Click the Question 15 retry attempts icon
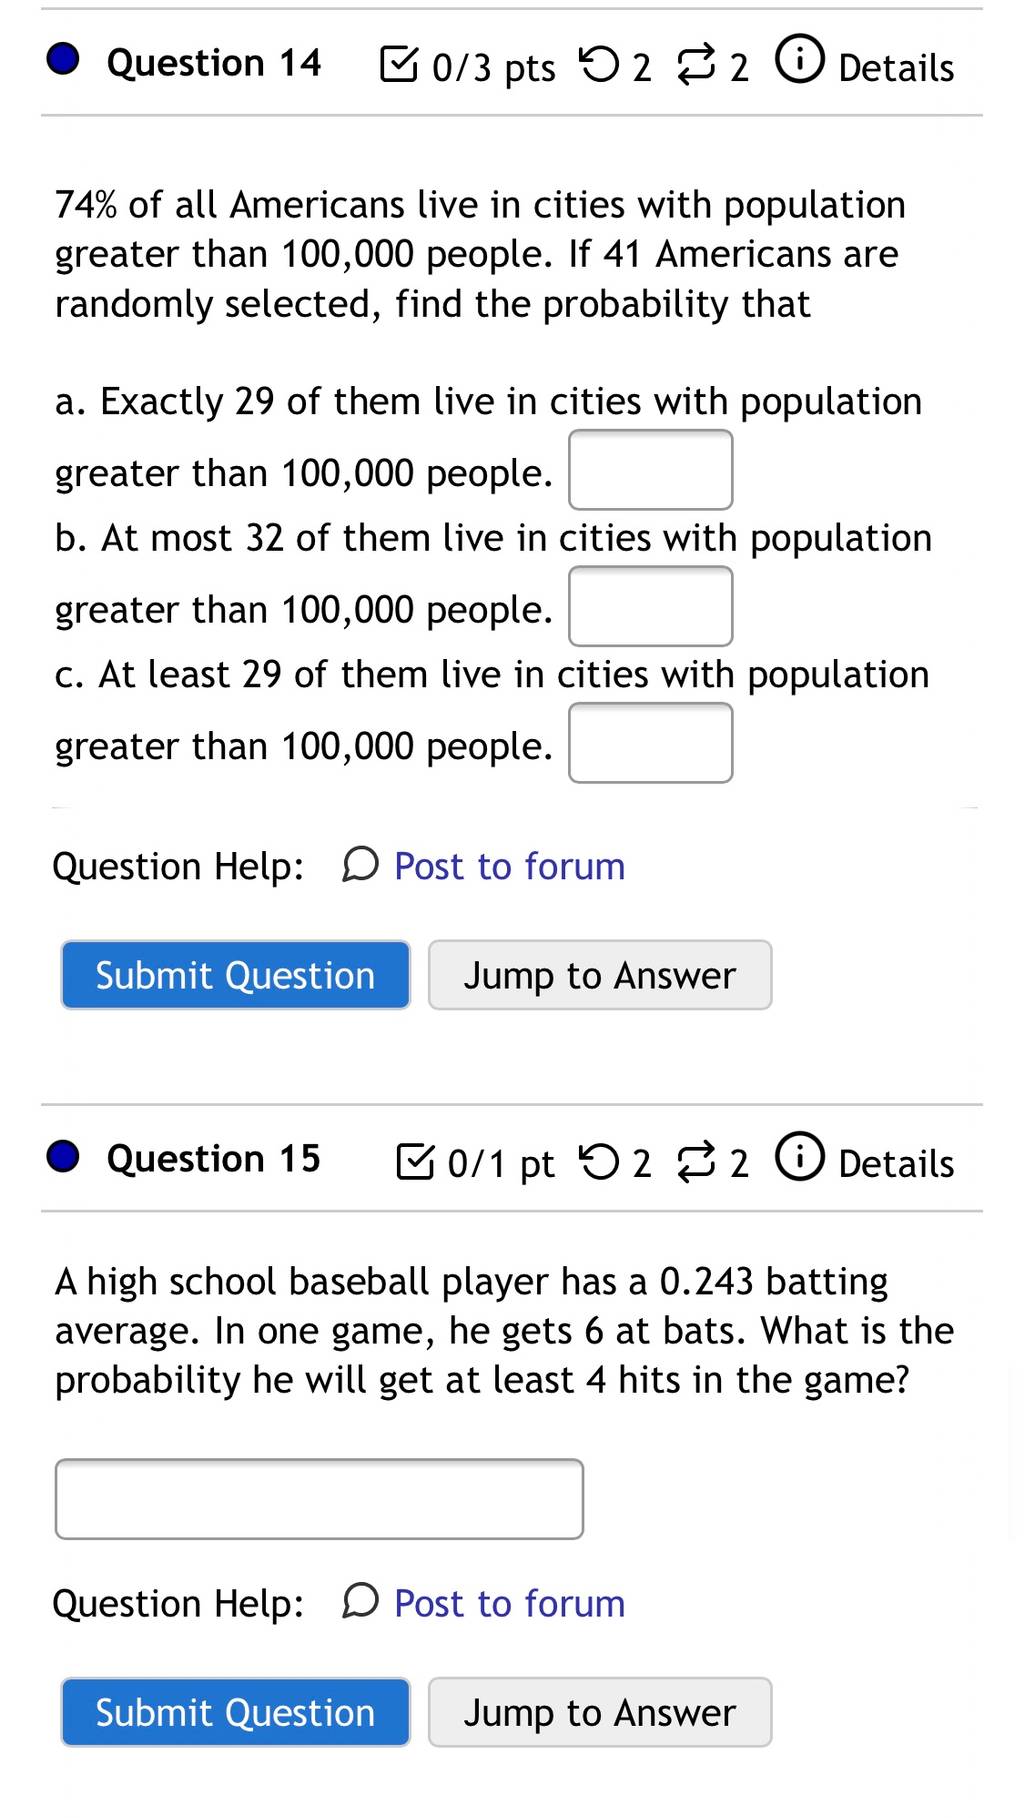Viewport: 1024px width, 1818px height. click(x=599, y=1161)
